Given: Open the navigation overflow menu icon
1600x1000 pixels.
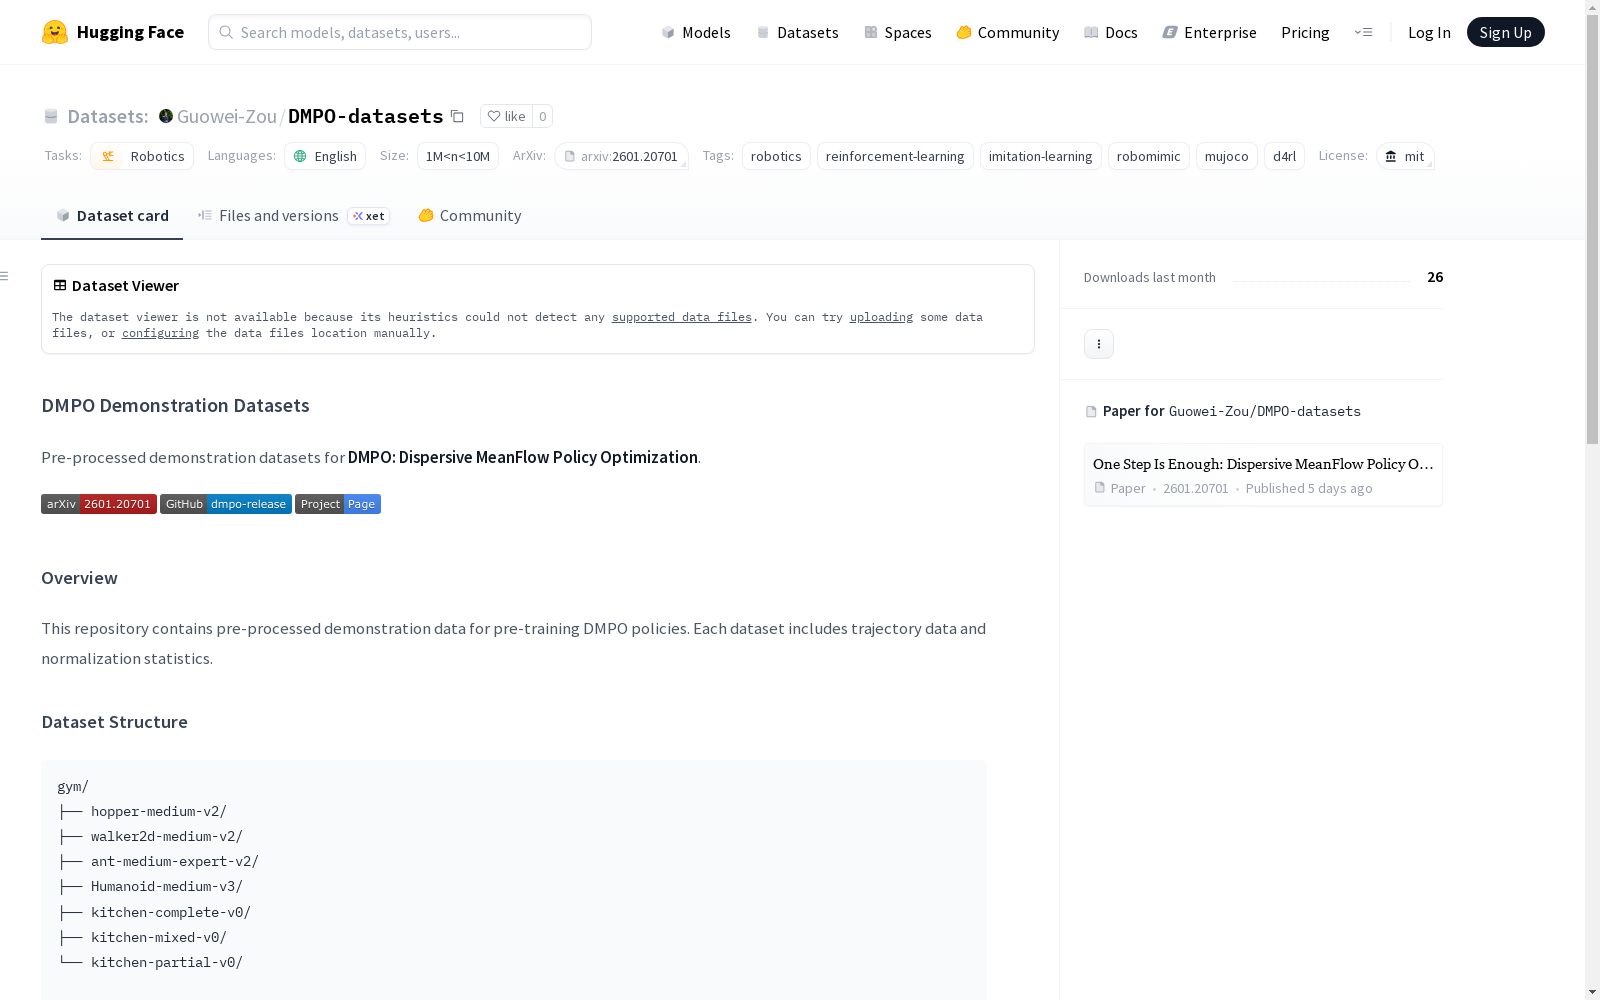Looking at the screenshot, I should click(1363, 32).
